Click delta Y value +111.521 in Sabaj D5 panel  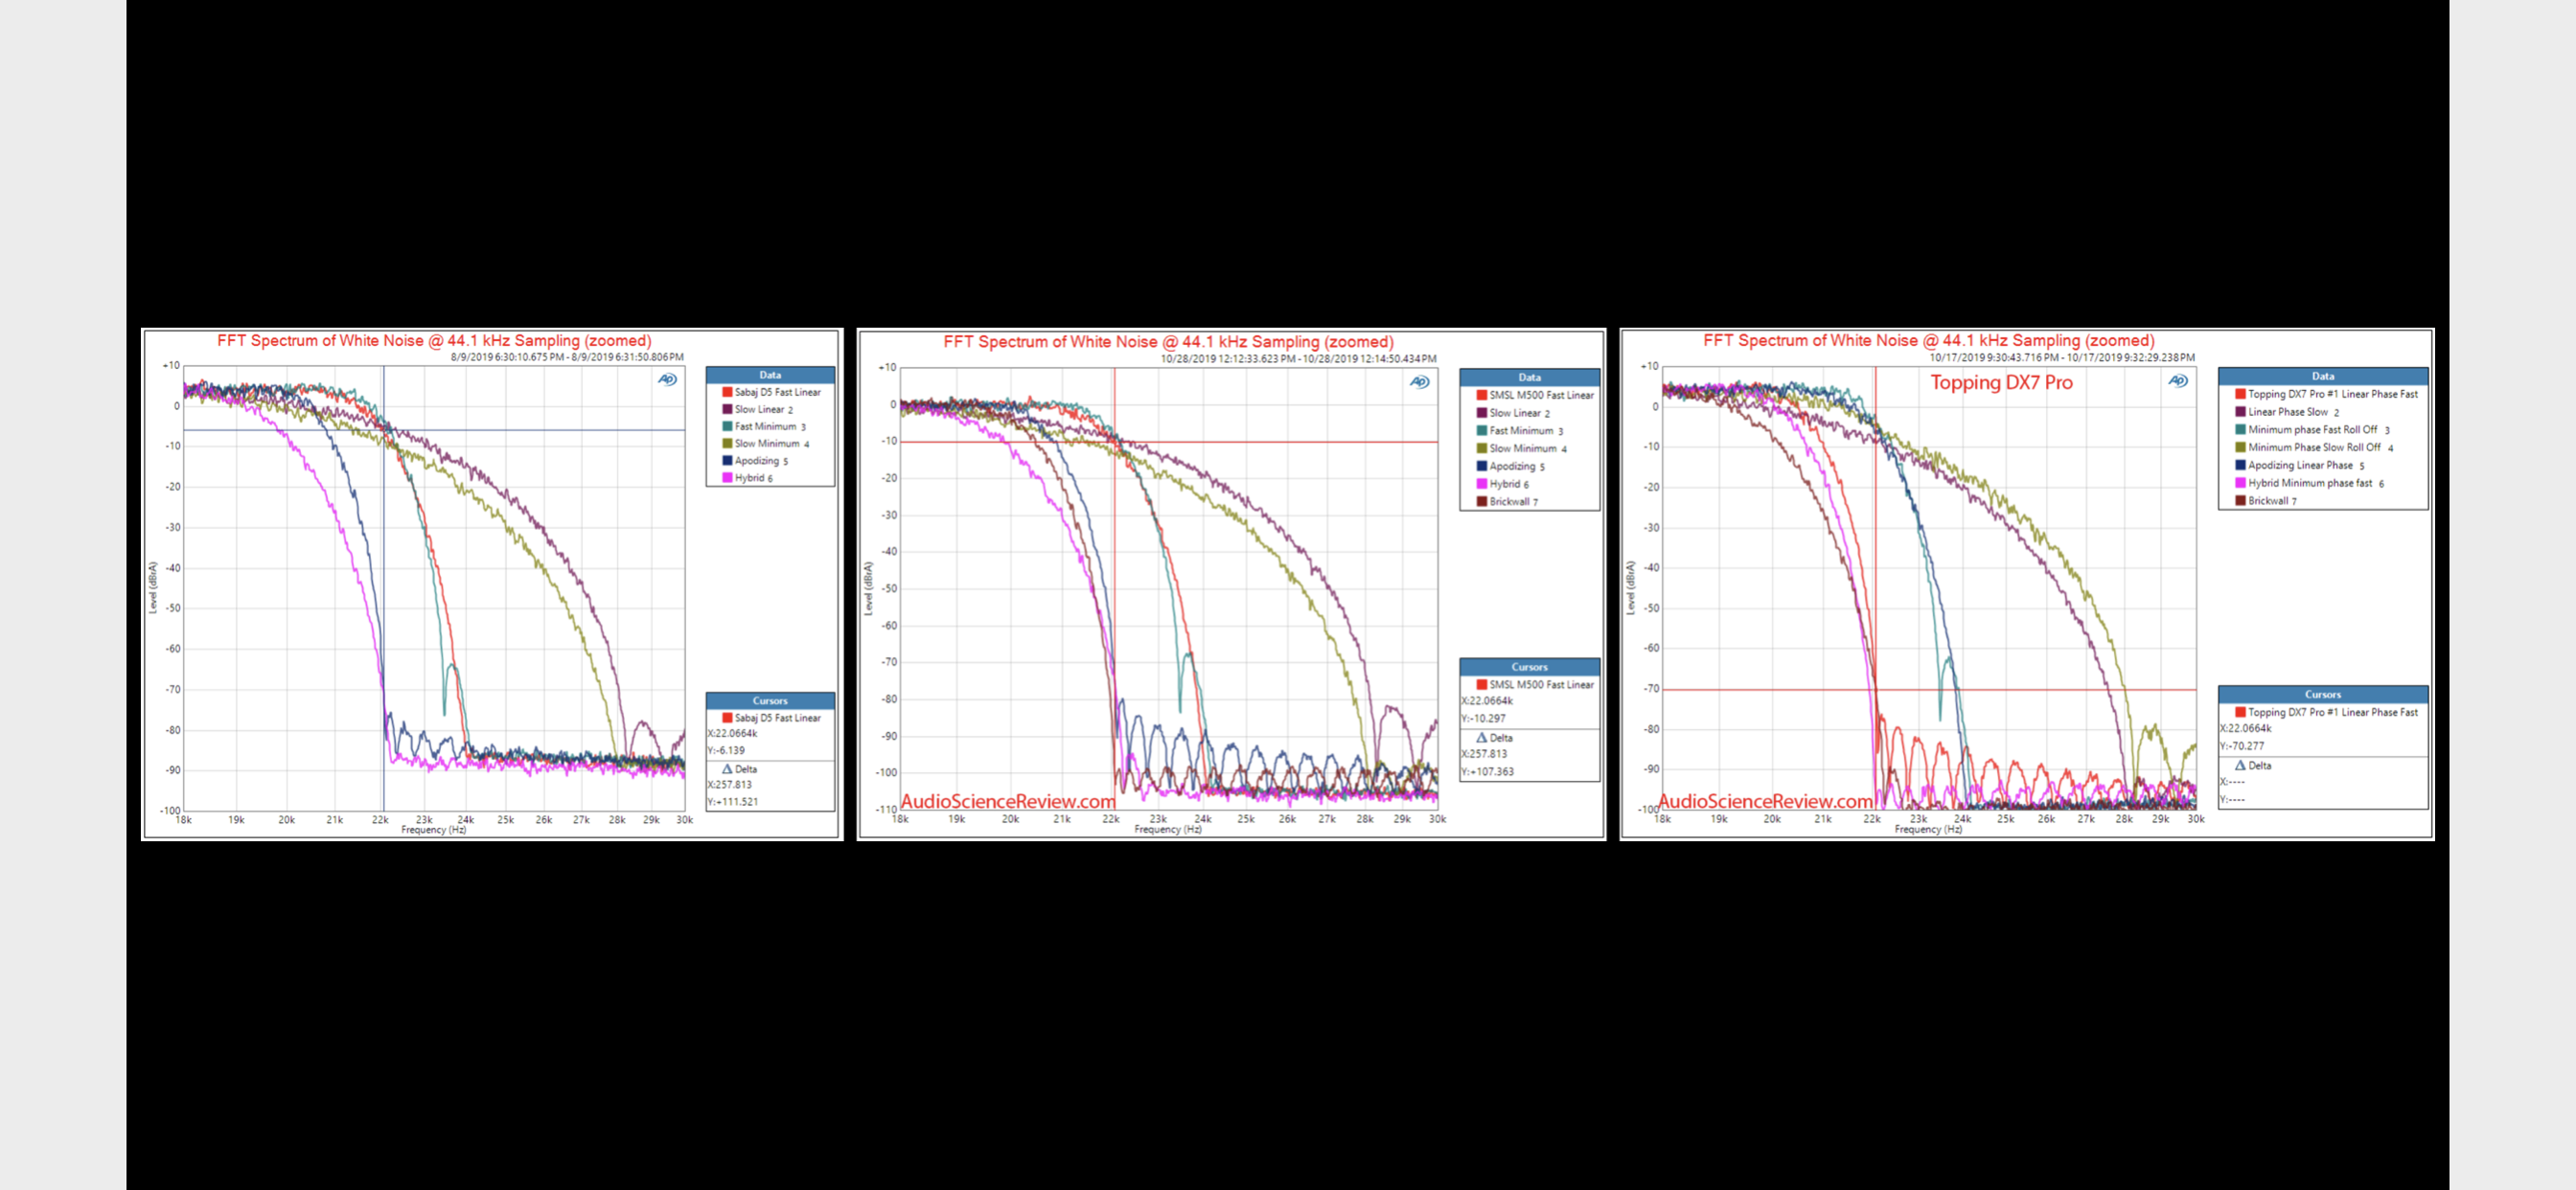click(x=733, y=802)
